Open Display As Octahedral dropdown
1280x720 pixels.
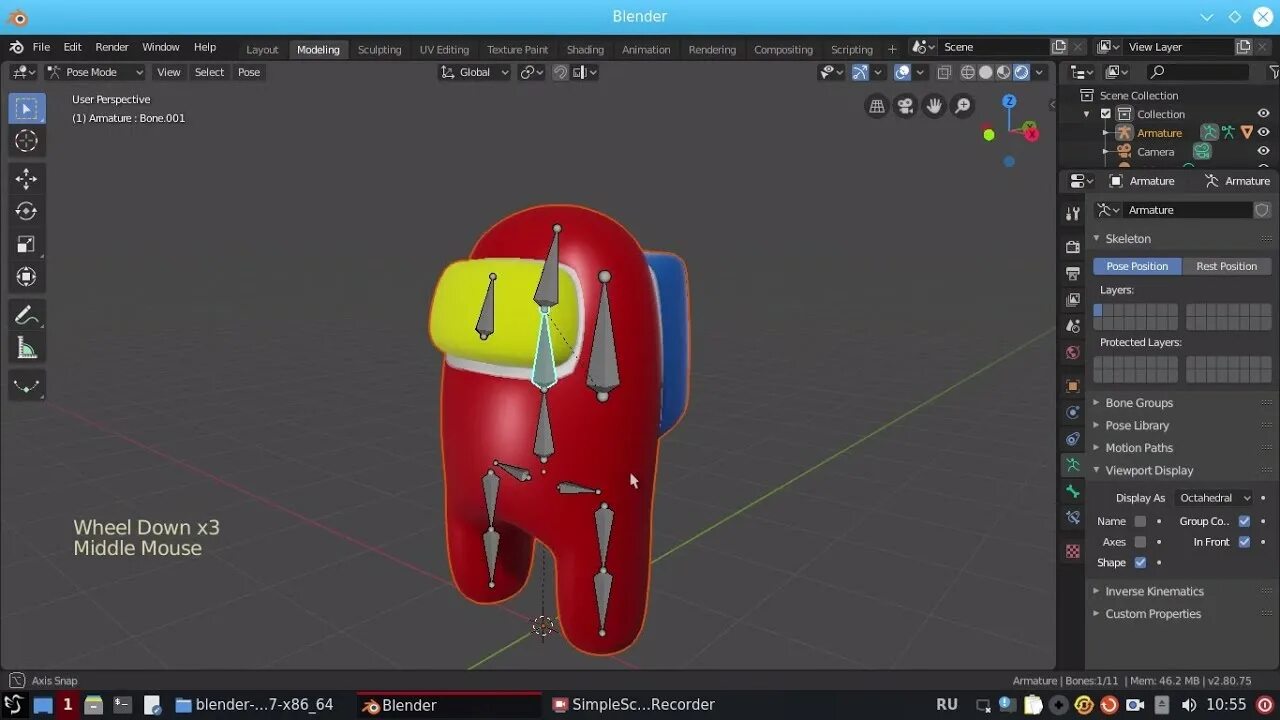(1214, 498)
